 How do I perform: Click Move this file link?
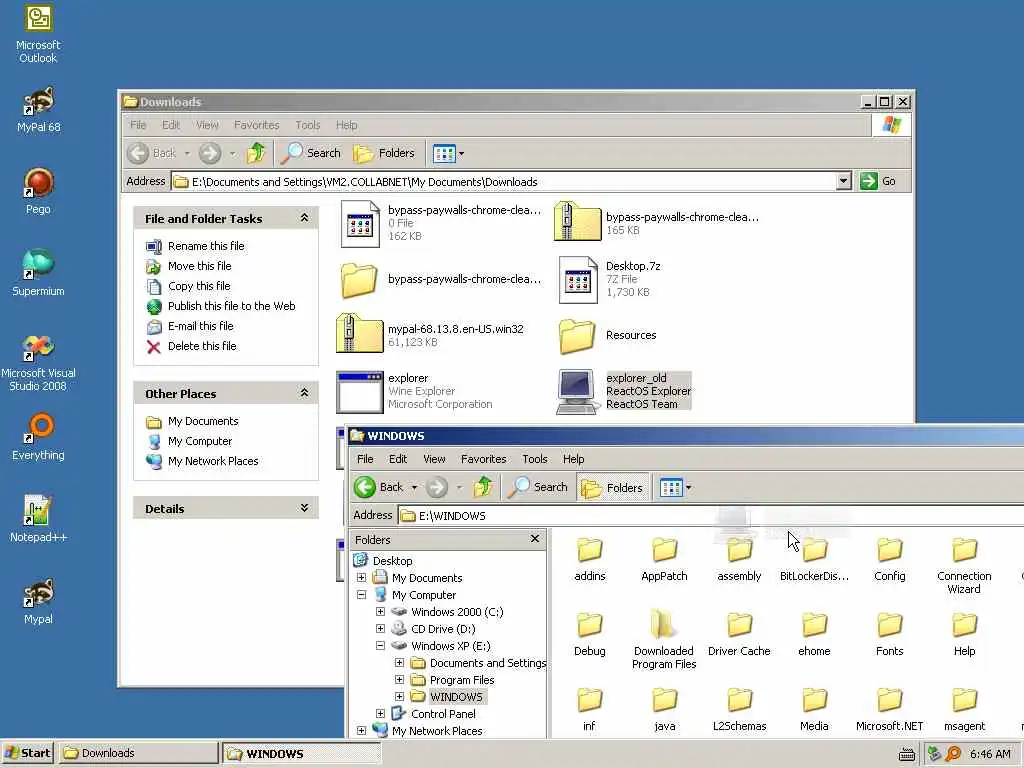(199, 266)
